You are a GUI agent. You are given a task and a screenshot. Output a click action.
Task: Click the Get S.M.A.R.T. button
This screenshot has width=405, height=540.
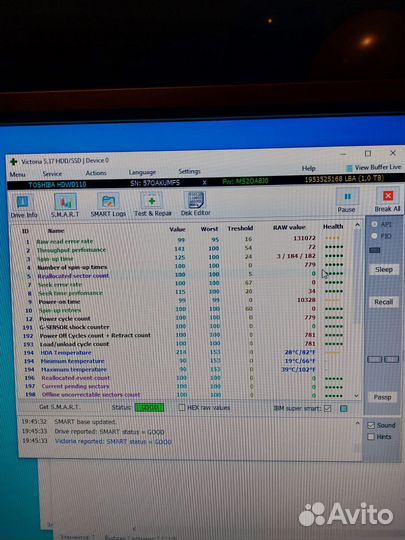tap(59, 407)
